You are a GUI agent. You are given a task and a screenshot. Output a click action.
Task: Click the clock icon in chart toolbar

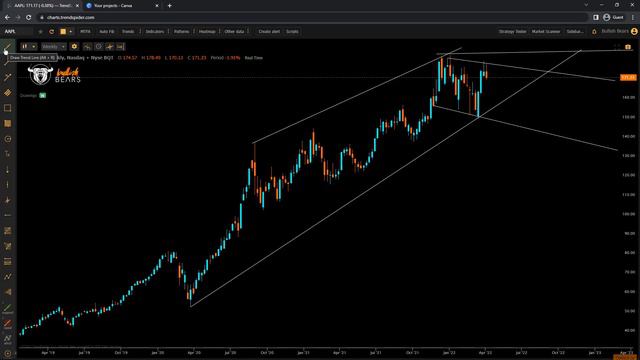click(x=98, y=47)
